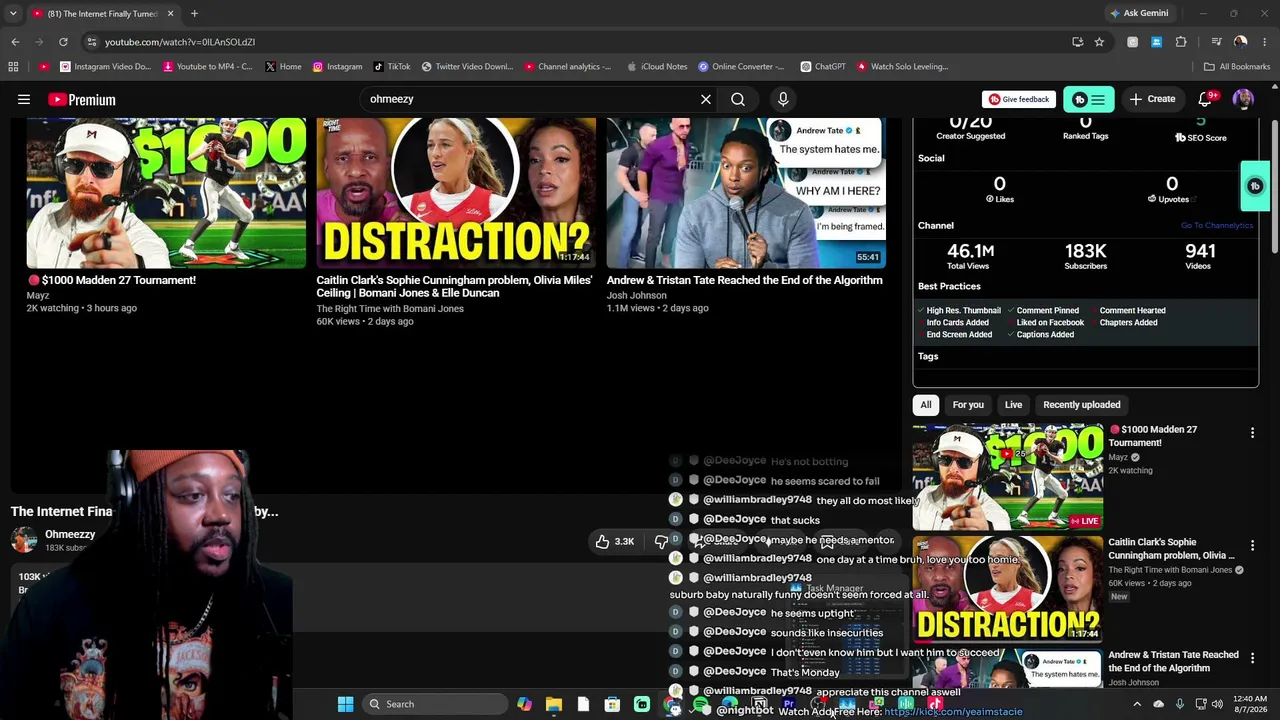Open the Ohmeezzy channel name
This screenshot has width=1280, height=720.
coord(70,535)
